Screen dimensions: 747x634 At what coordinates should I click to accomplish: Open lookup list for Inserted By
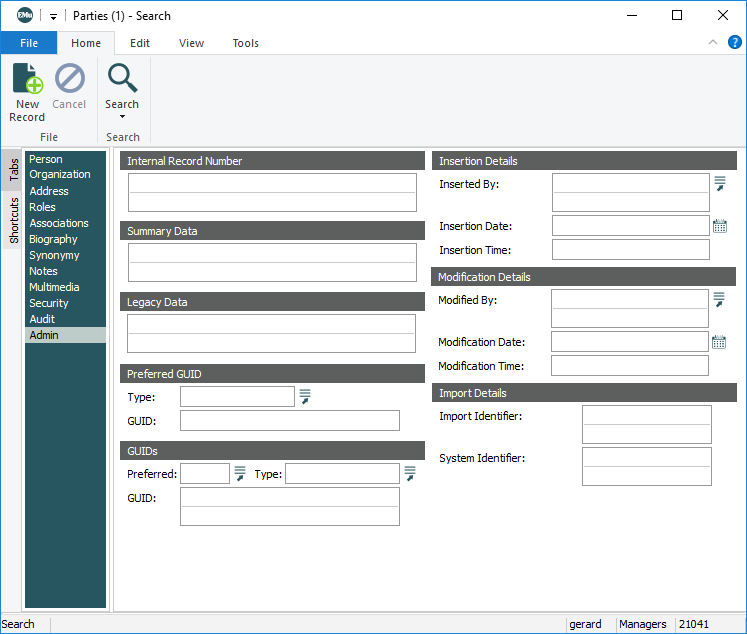[x=719, y=183]
